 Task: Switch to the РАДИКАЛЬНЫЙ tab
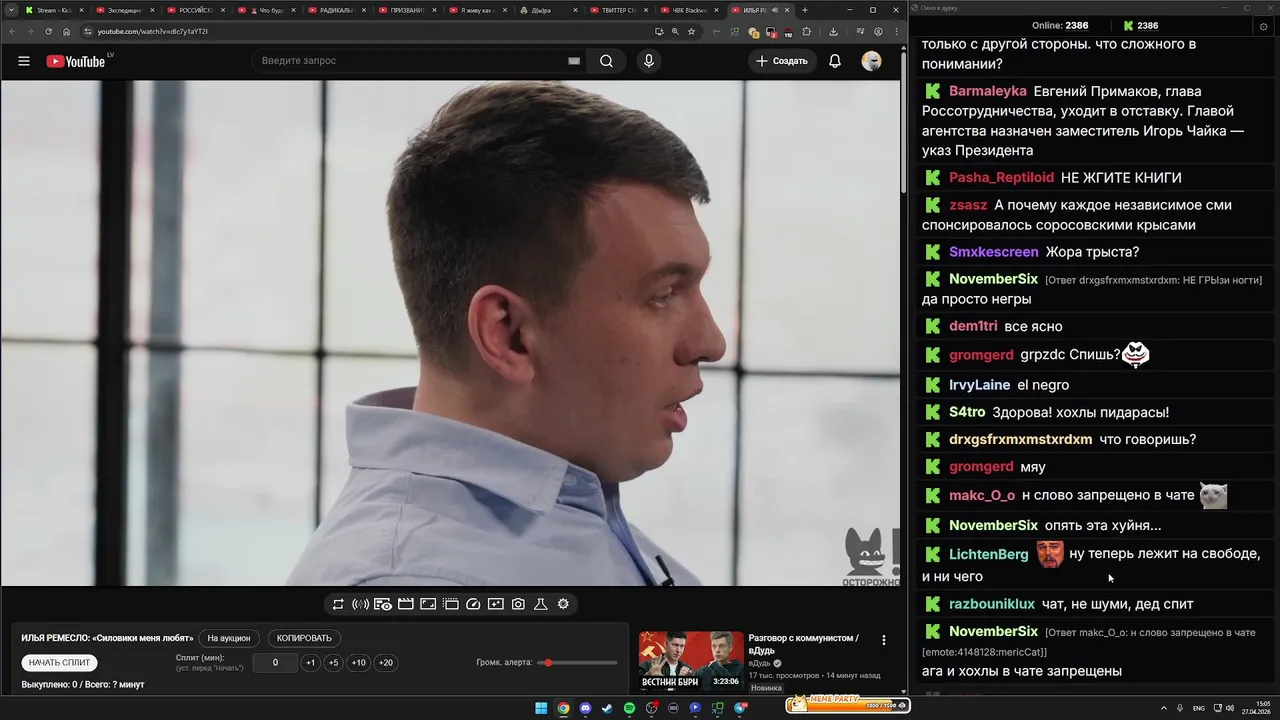(x=337, y=10)
